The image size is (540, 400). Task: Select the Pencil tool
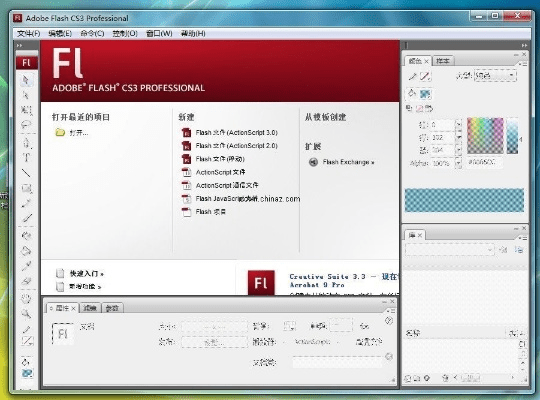(x=26, y=203)
